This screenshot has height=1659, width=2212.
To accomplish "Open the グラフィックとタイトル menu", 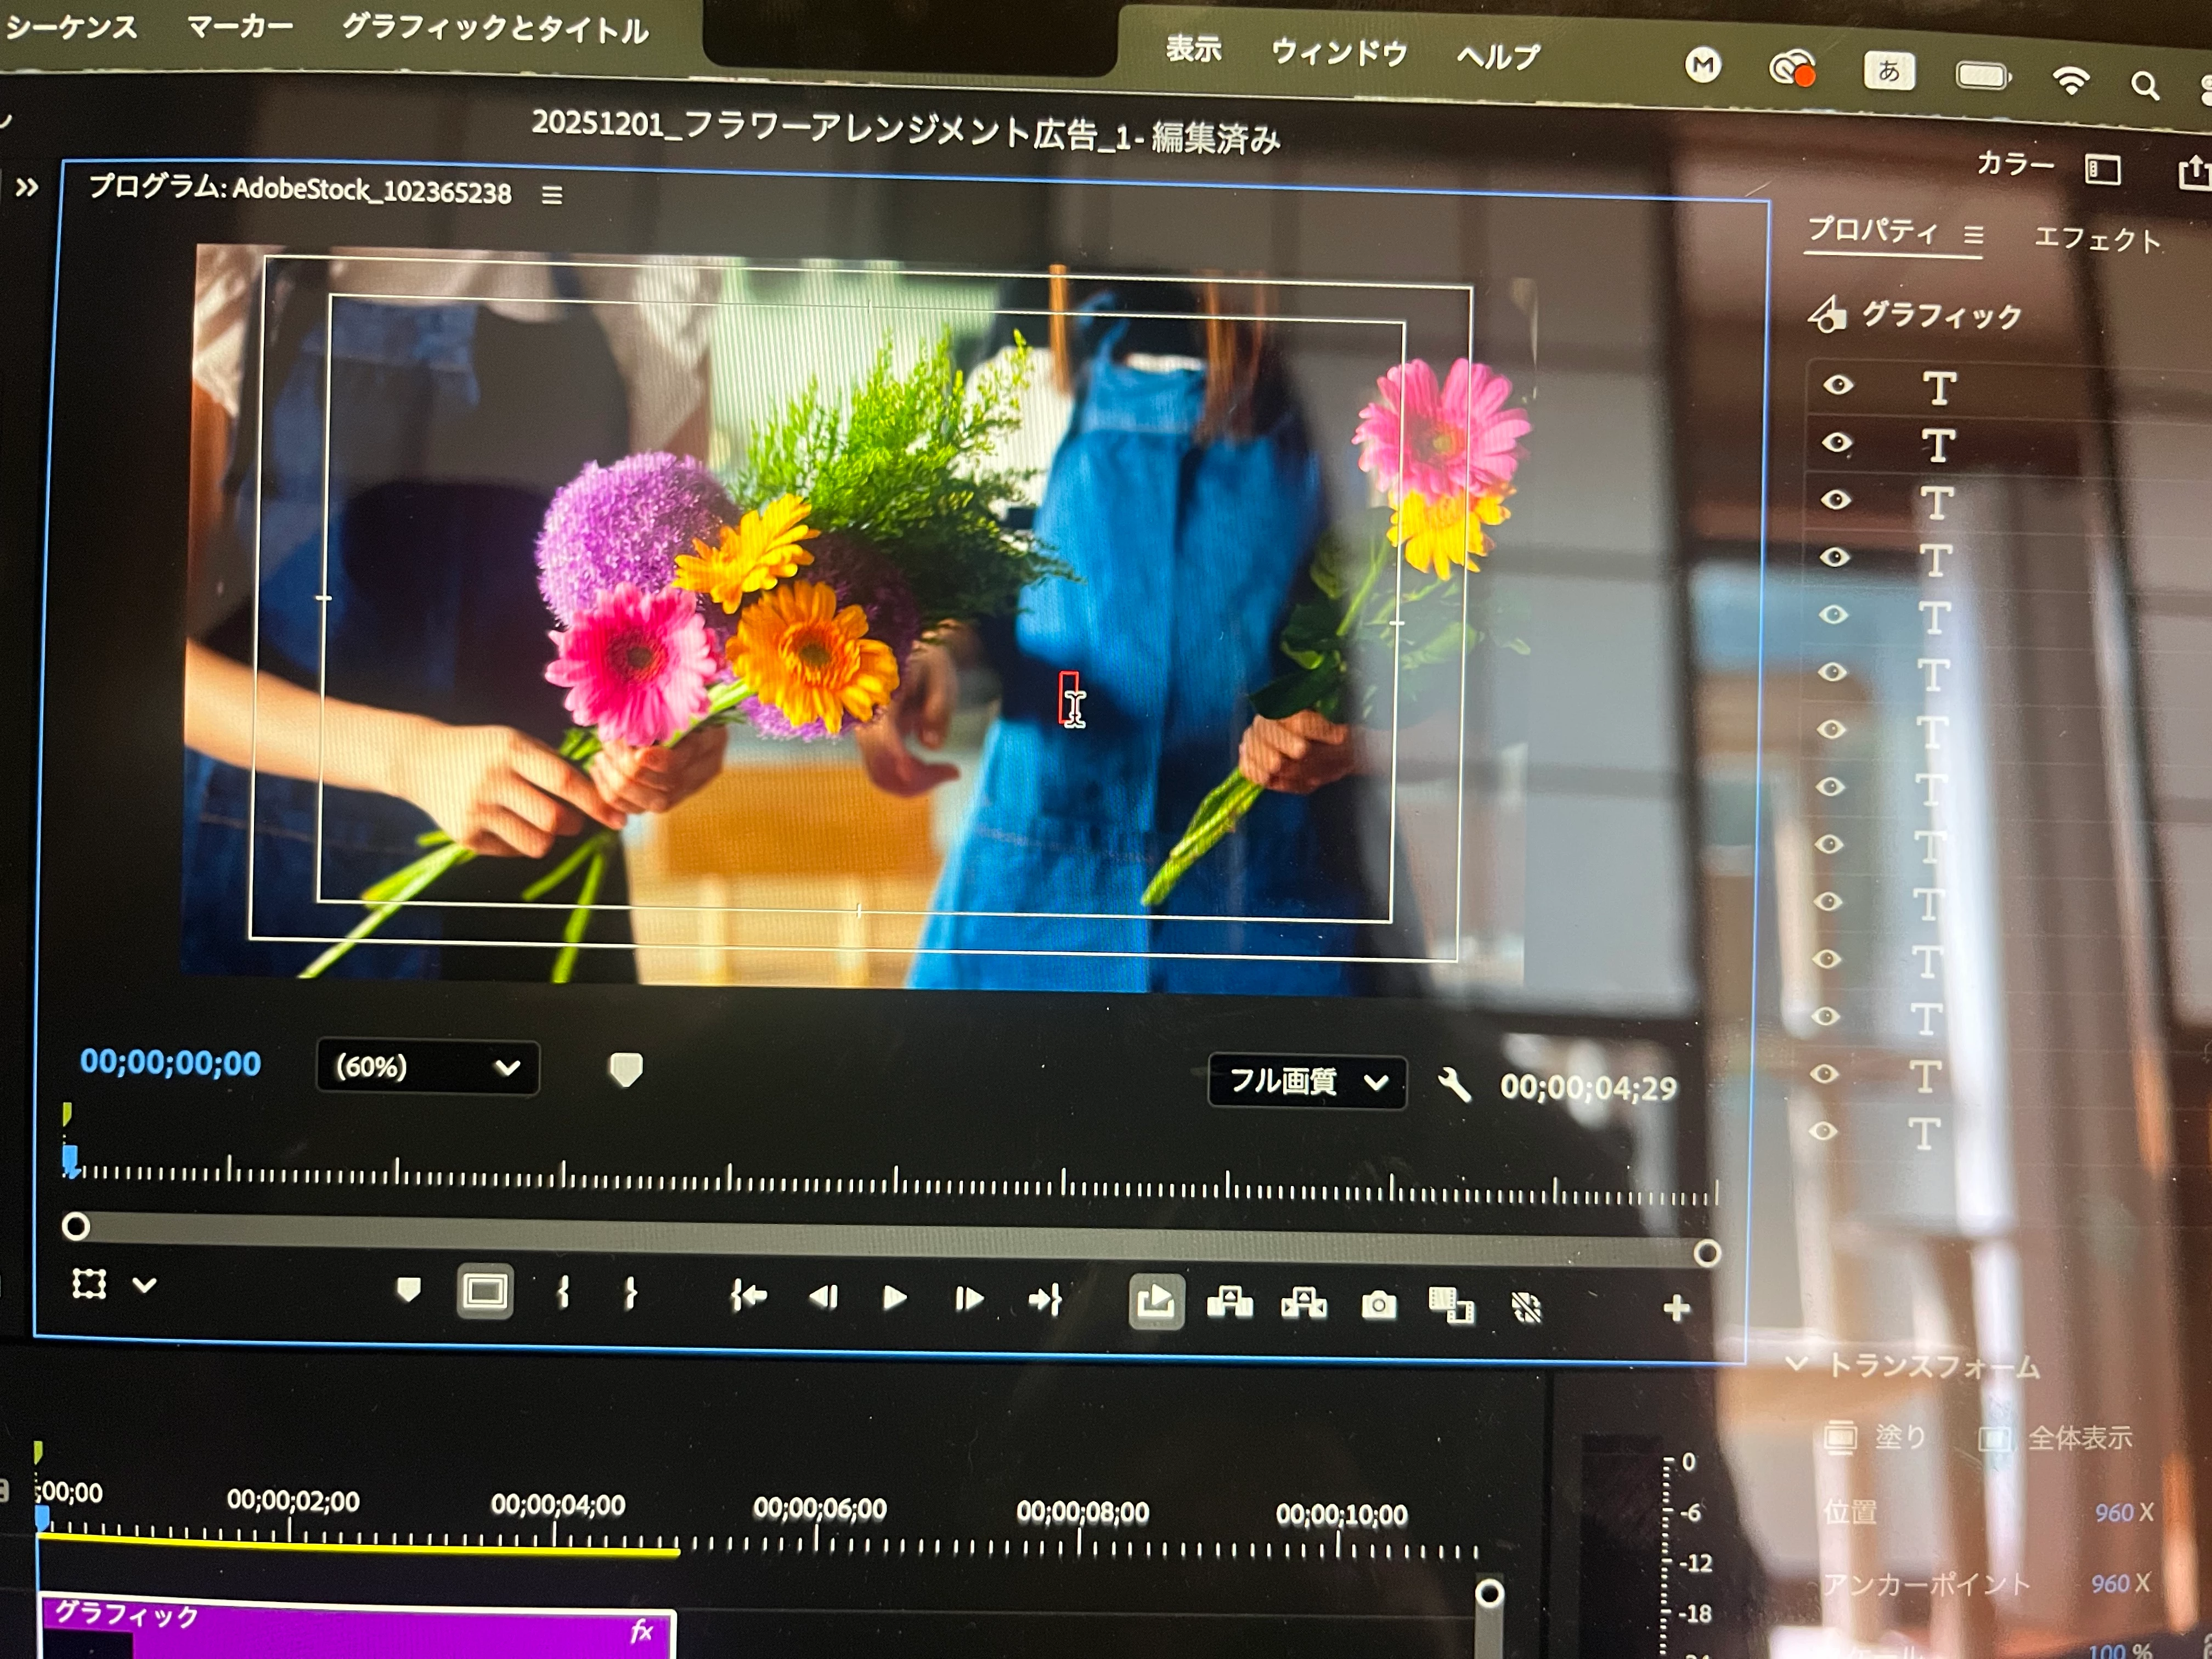I will click(x=495, y=28).
